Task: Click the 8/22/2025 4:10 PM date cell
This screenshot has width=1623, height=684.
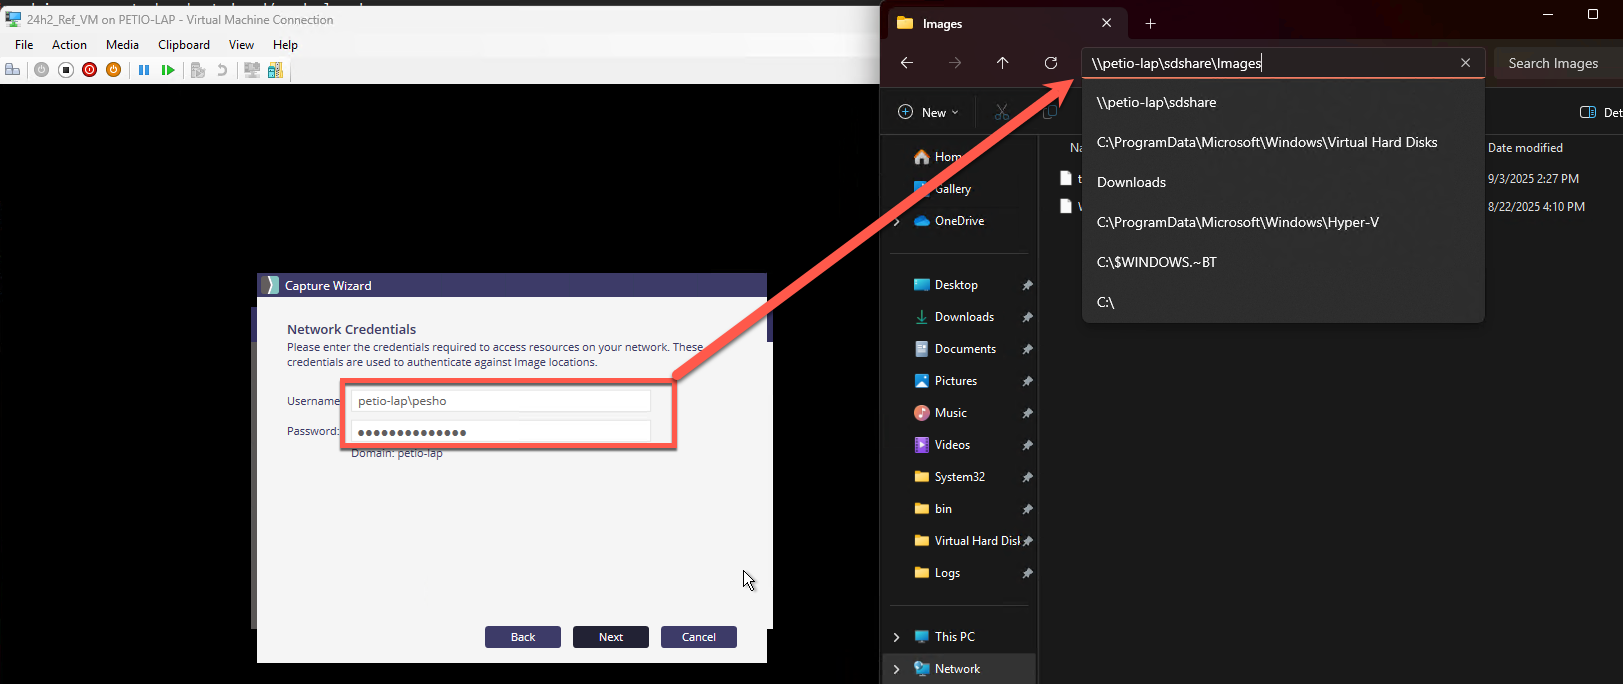Action: click(1536, 207)
